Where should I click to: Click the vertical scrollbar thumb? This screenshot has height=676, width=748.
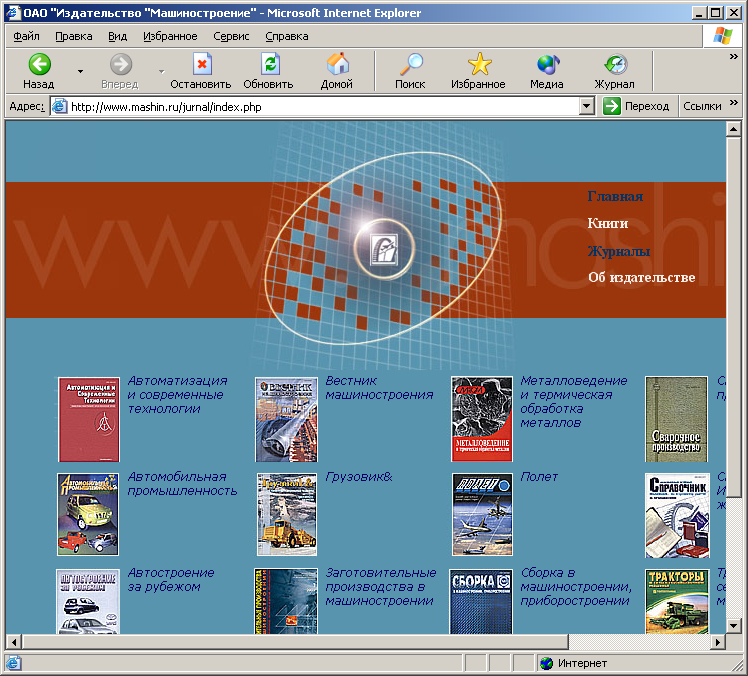tap(734, 317)
